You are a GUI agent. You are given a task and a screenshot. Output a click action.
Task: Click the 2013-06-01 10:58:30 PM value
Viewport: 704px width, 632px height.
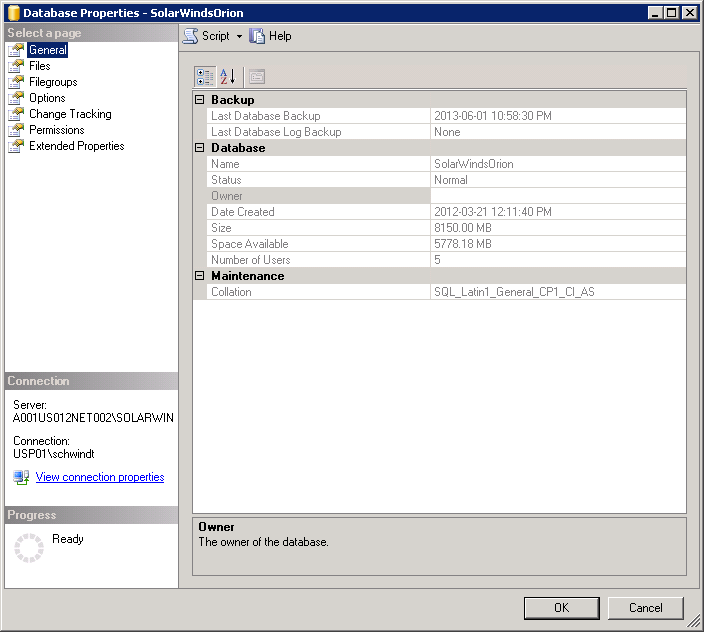coord(493,116)
